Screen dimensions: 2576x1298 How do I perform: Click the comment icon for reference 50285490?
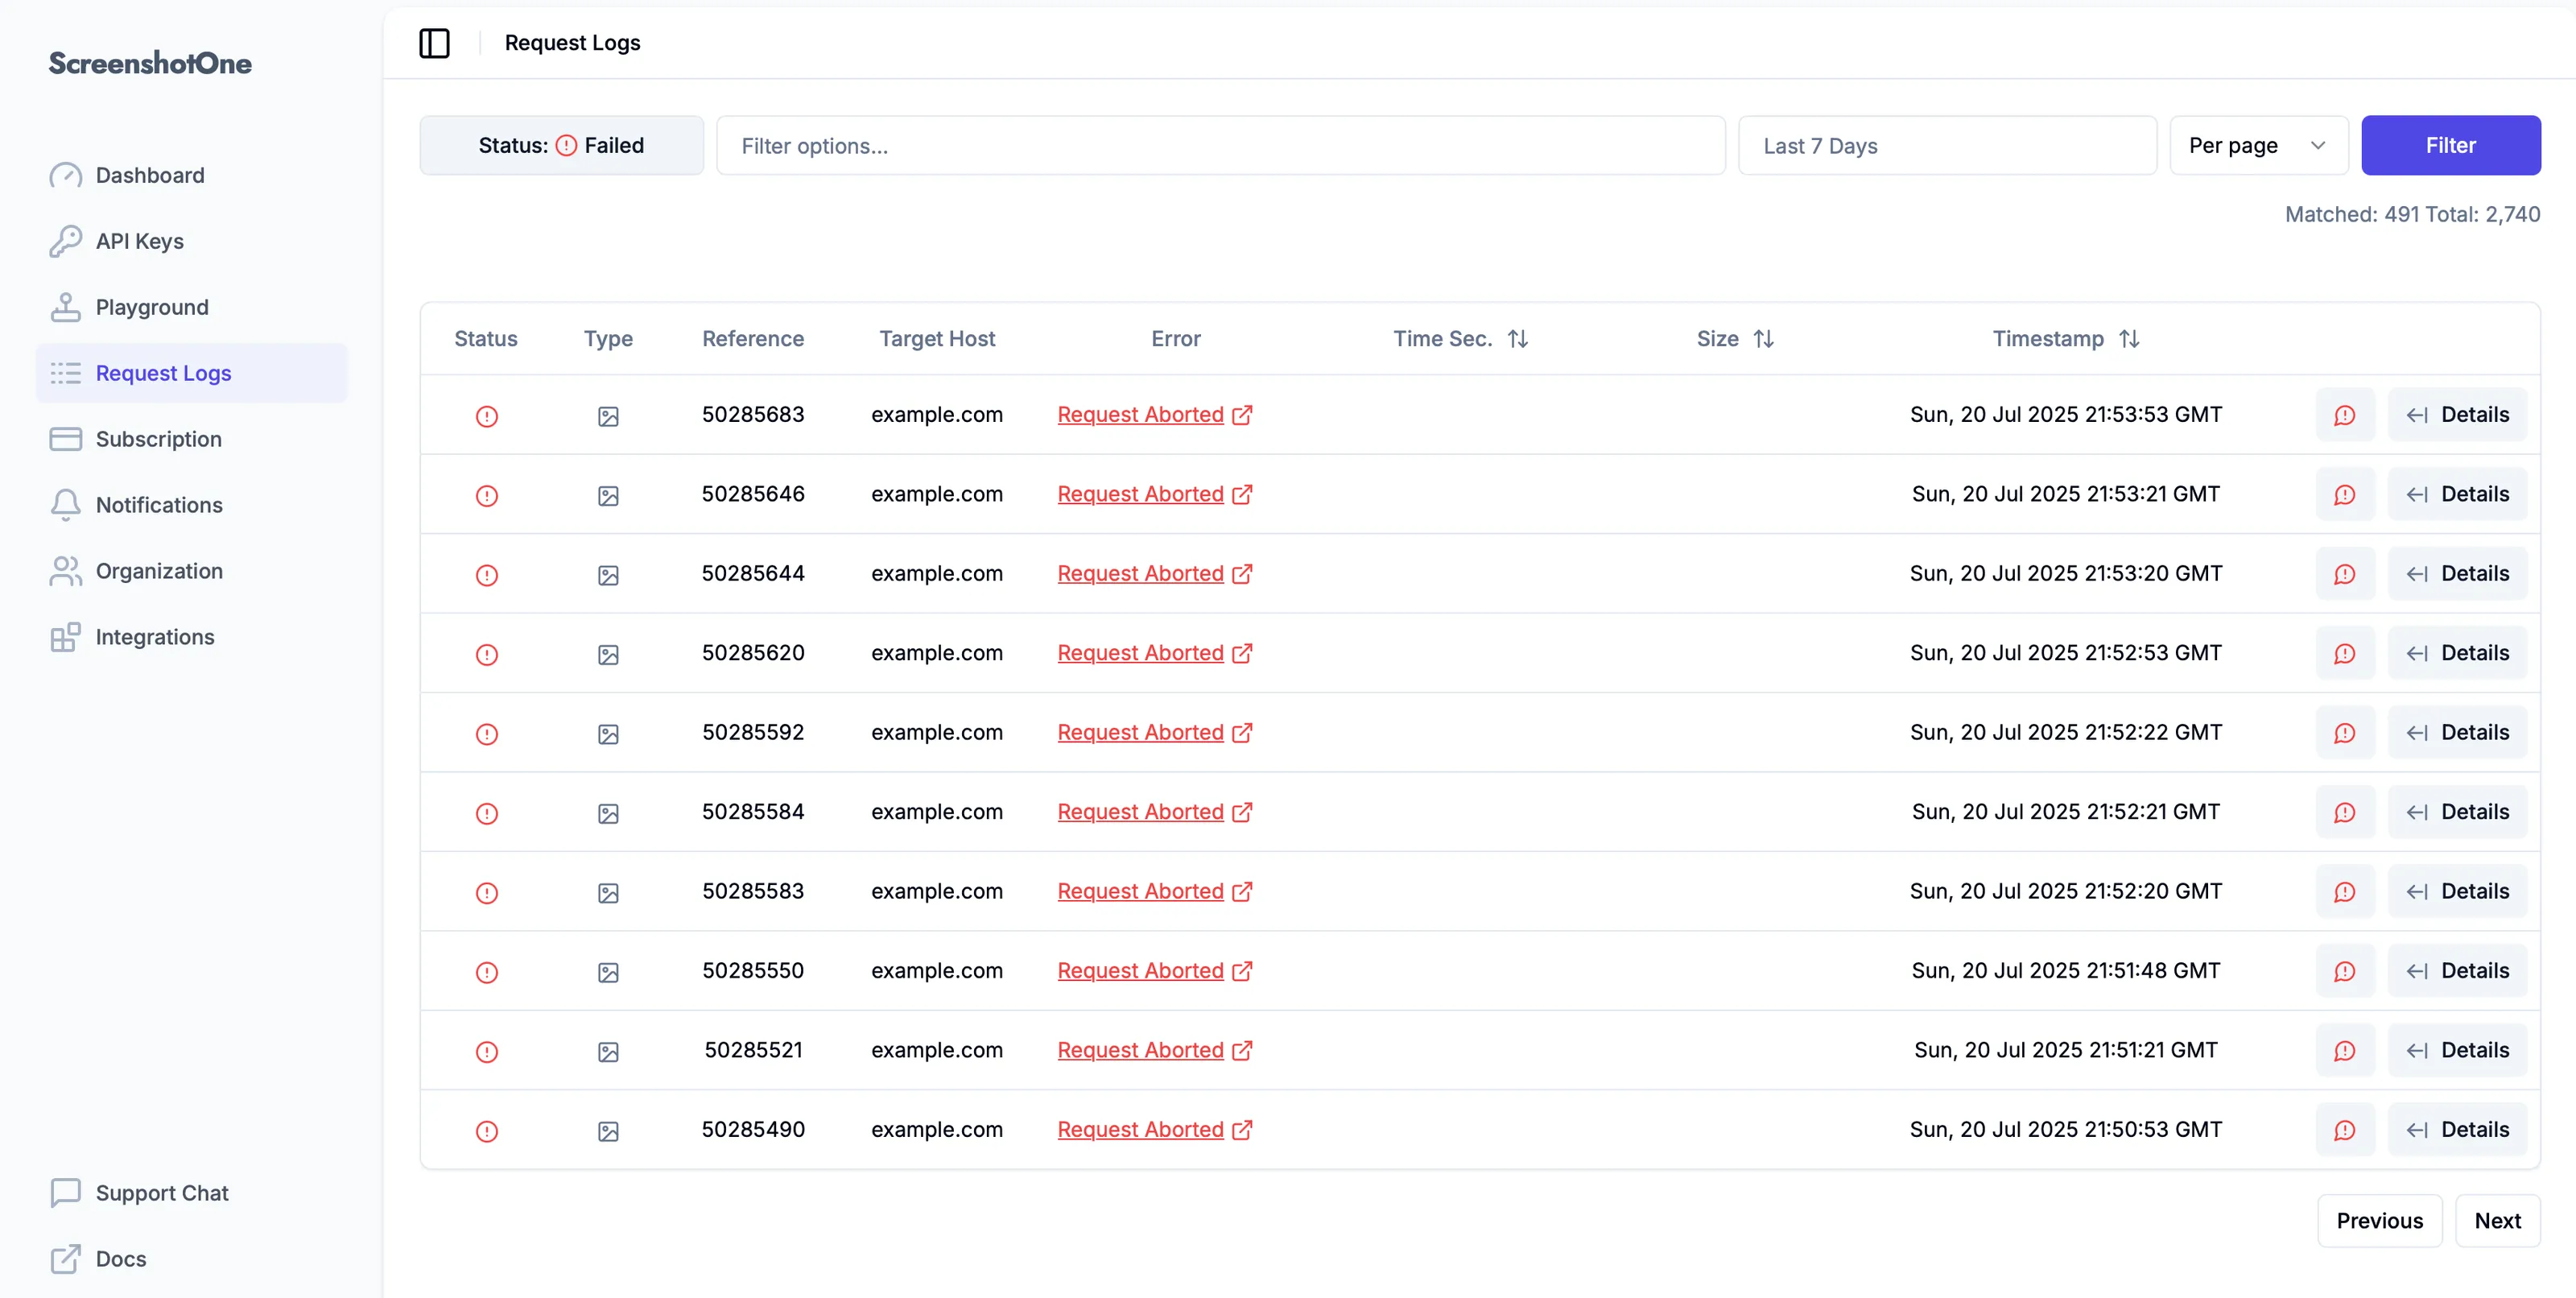point(2344,1130)
